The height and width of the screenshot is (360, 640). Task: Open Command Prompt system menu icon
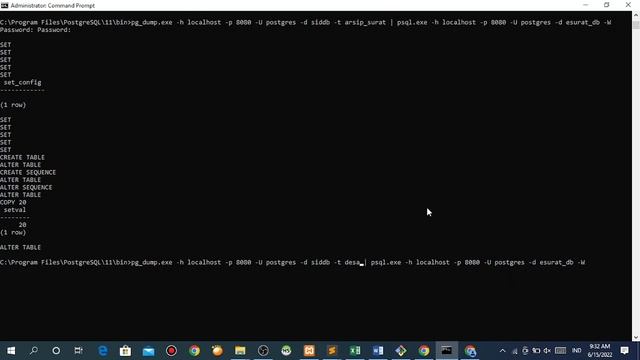[4, 5]
